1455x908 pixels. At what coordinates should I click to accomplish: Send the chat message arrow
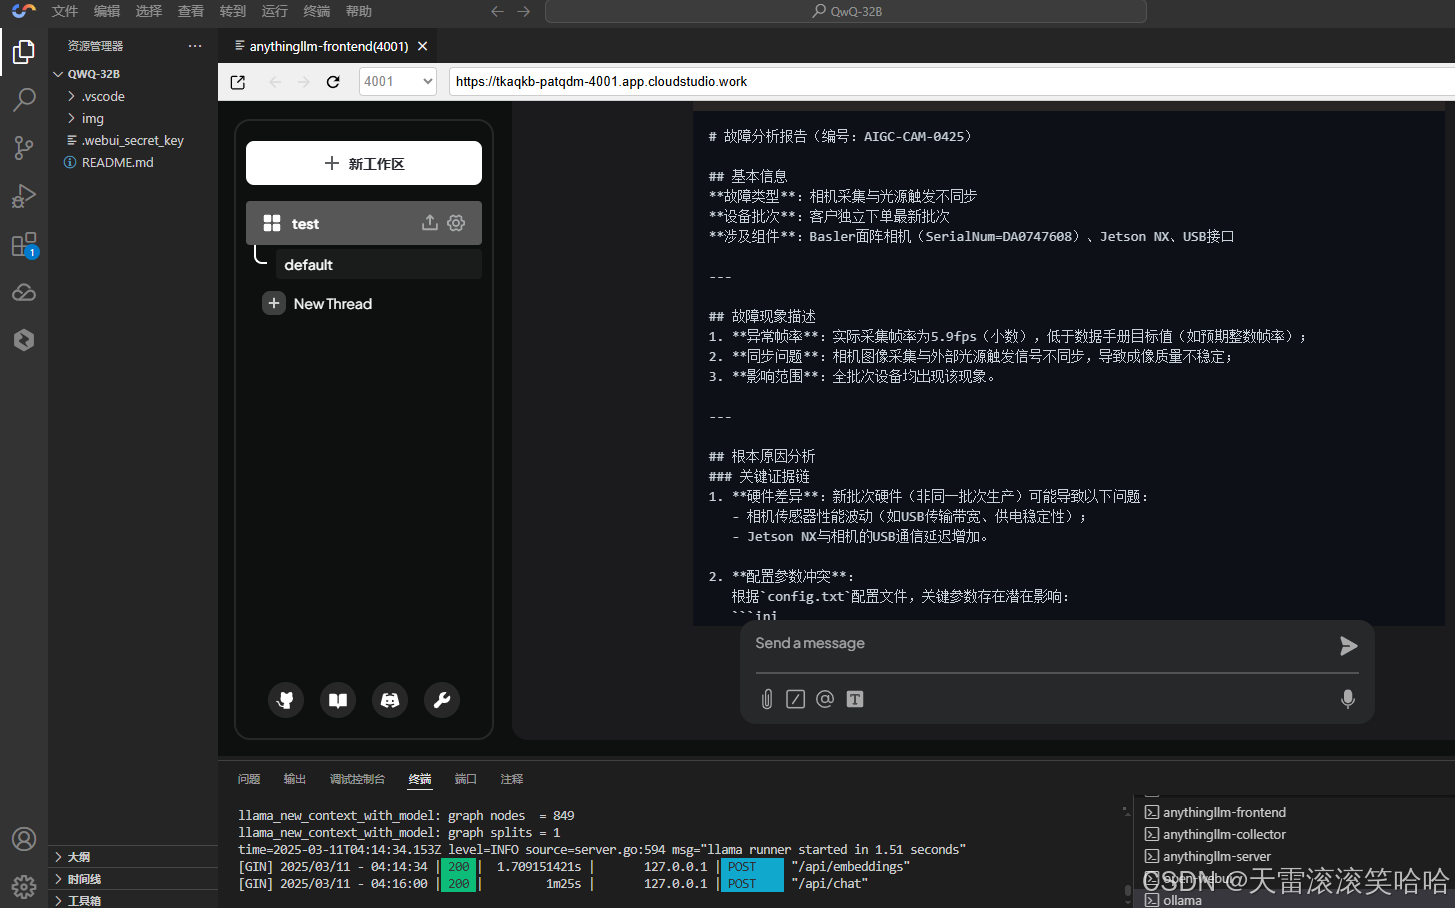[1348, 646]
